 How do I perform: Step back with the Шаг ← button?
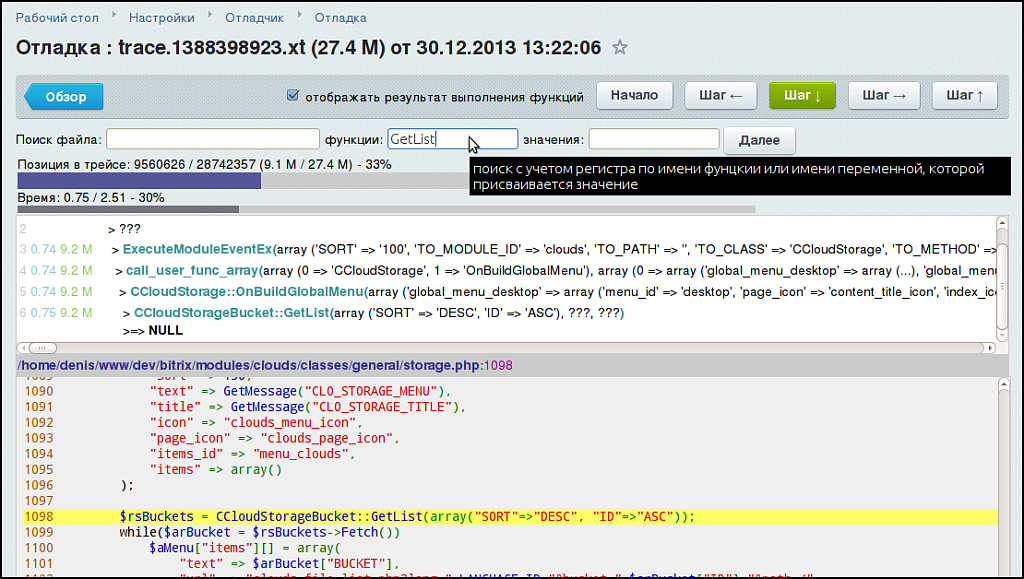pos(720,95)
